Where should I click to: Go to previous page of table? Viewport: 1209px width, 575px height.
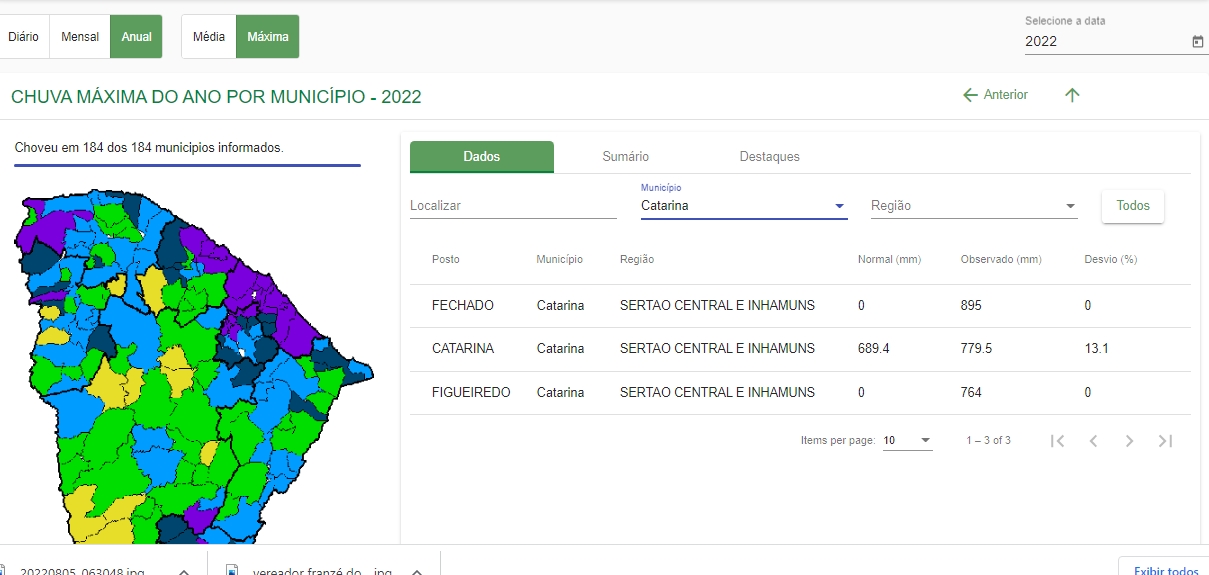(1093, 441)
